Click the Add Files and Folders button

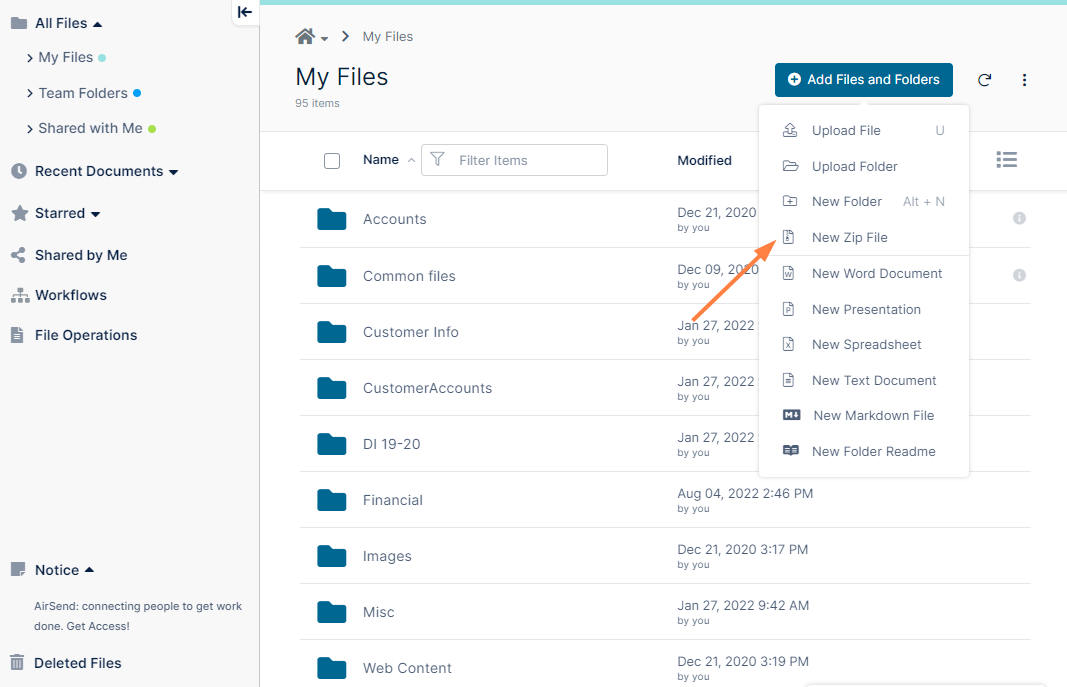pos(863,80)
